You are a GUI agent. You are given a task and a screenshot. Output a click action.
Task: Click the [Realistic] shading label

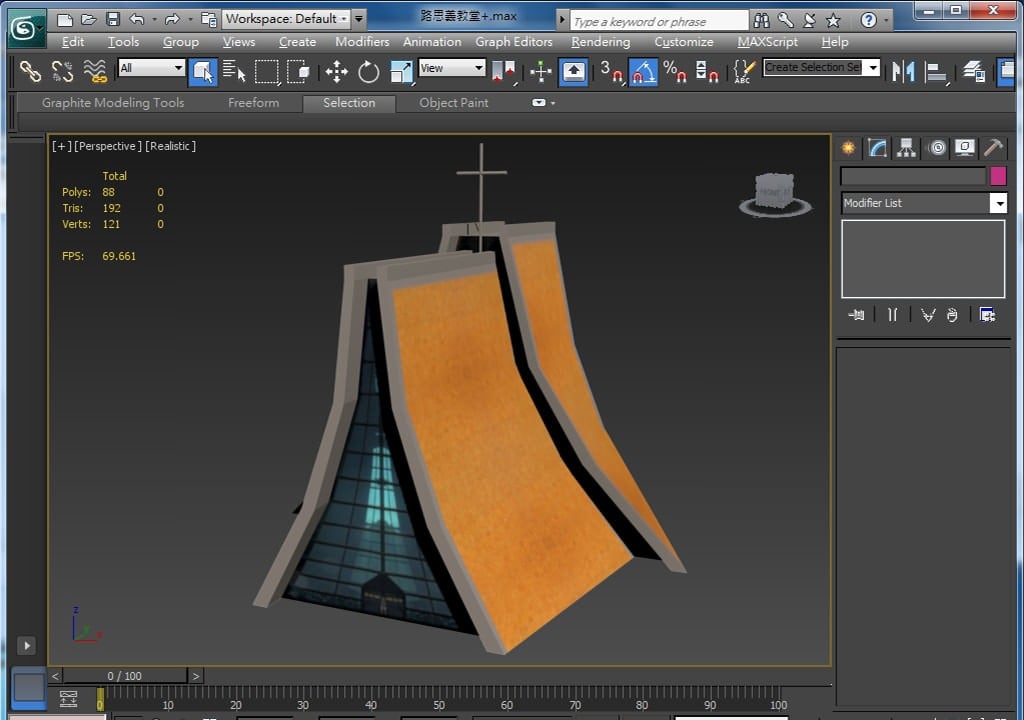point(170,146)
